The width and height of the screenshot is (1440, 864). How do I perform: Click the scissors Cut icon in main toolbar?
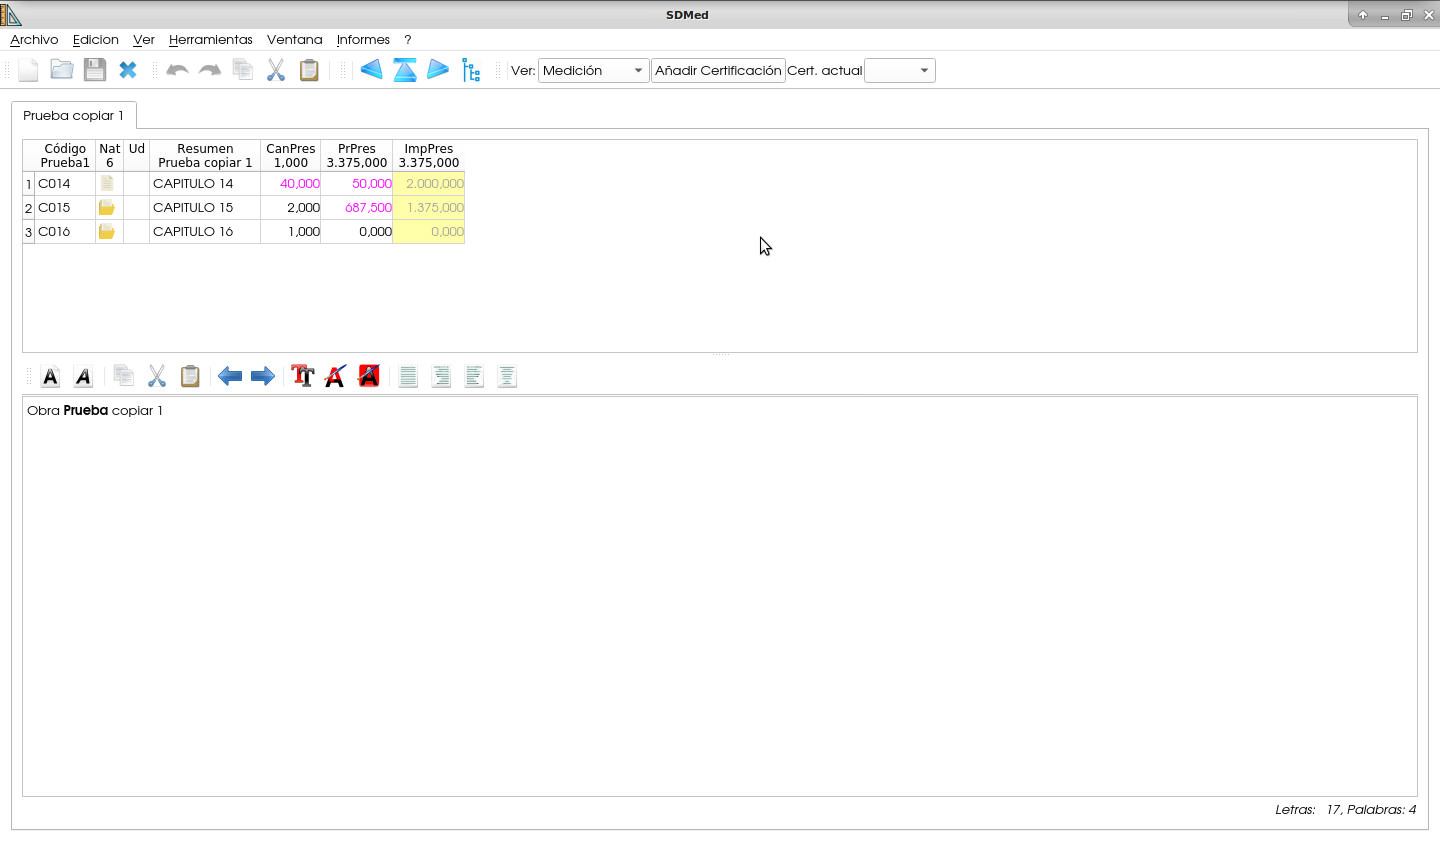[276, 70]
